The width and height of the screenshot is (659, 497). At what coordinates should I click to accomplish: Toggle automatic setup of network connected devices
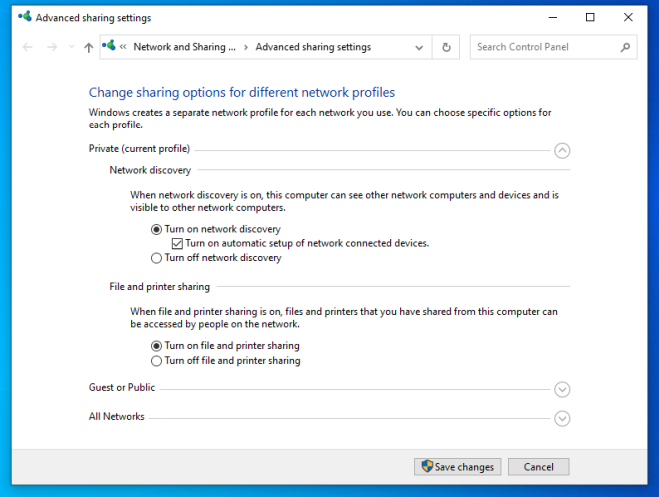point(177,243)
